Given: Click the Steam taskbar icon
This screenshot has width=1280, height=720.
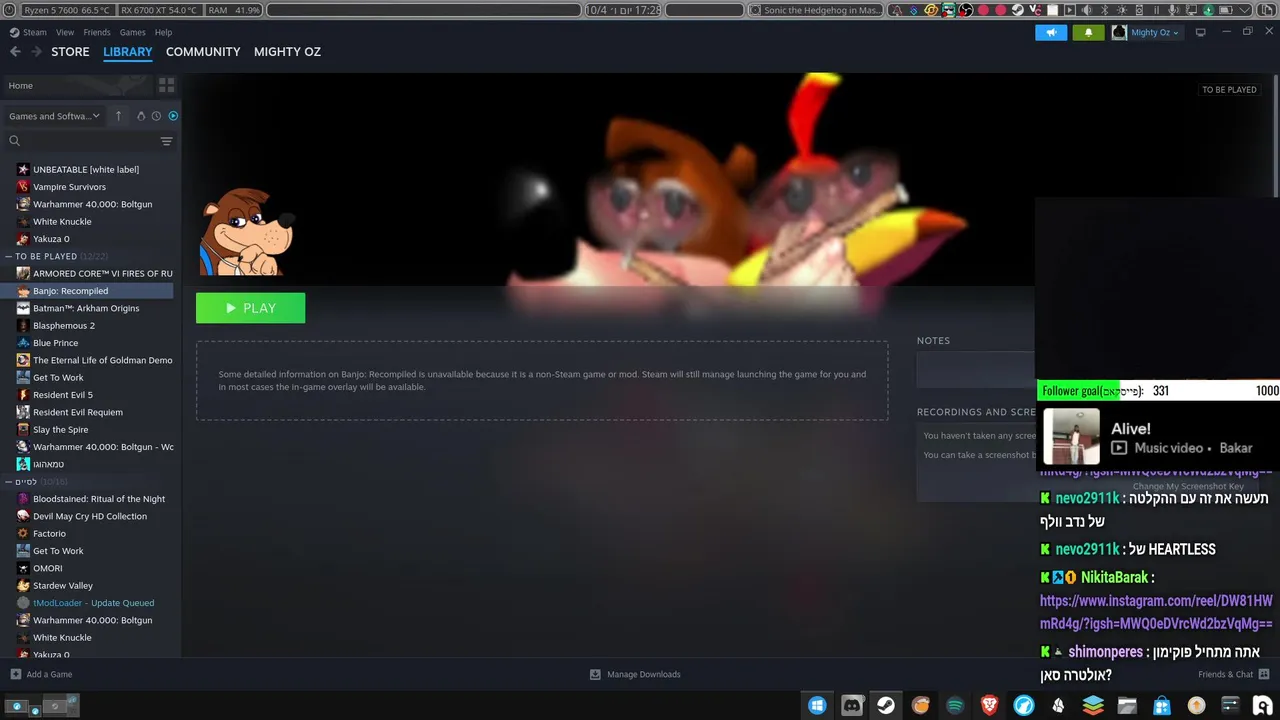Looking at the screenshot, I should pyautogui.click(x=886, y=705).
